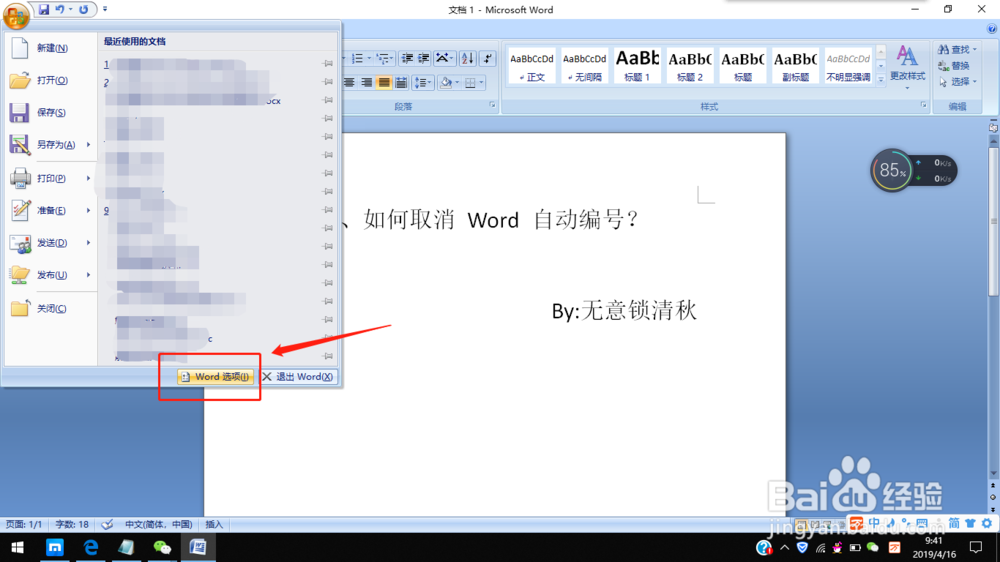
Task: Click the Sort A-Z icon
Action: pos(467,59)
